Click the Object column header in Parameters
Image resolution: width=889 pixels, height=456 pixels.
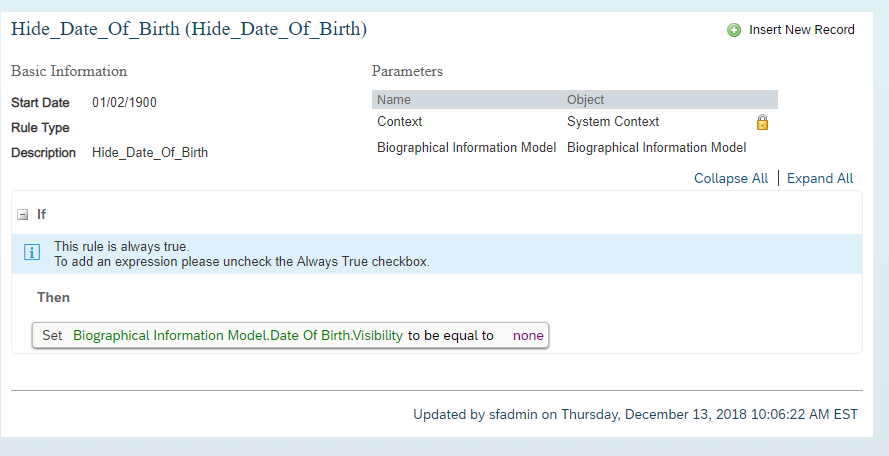586,99
